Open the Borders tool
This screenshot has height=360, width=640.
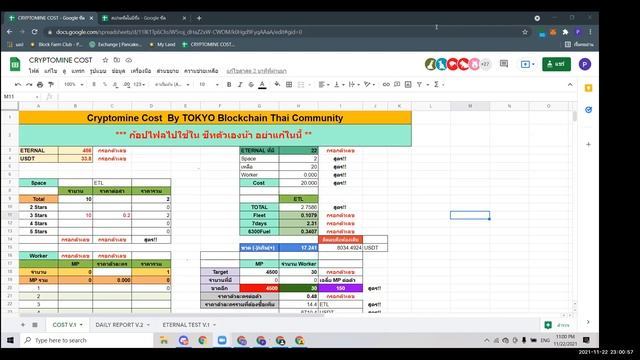(289, 84)
